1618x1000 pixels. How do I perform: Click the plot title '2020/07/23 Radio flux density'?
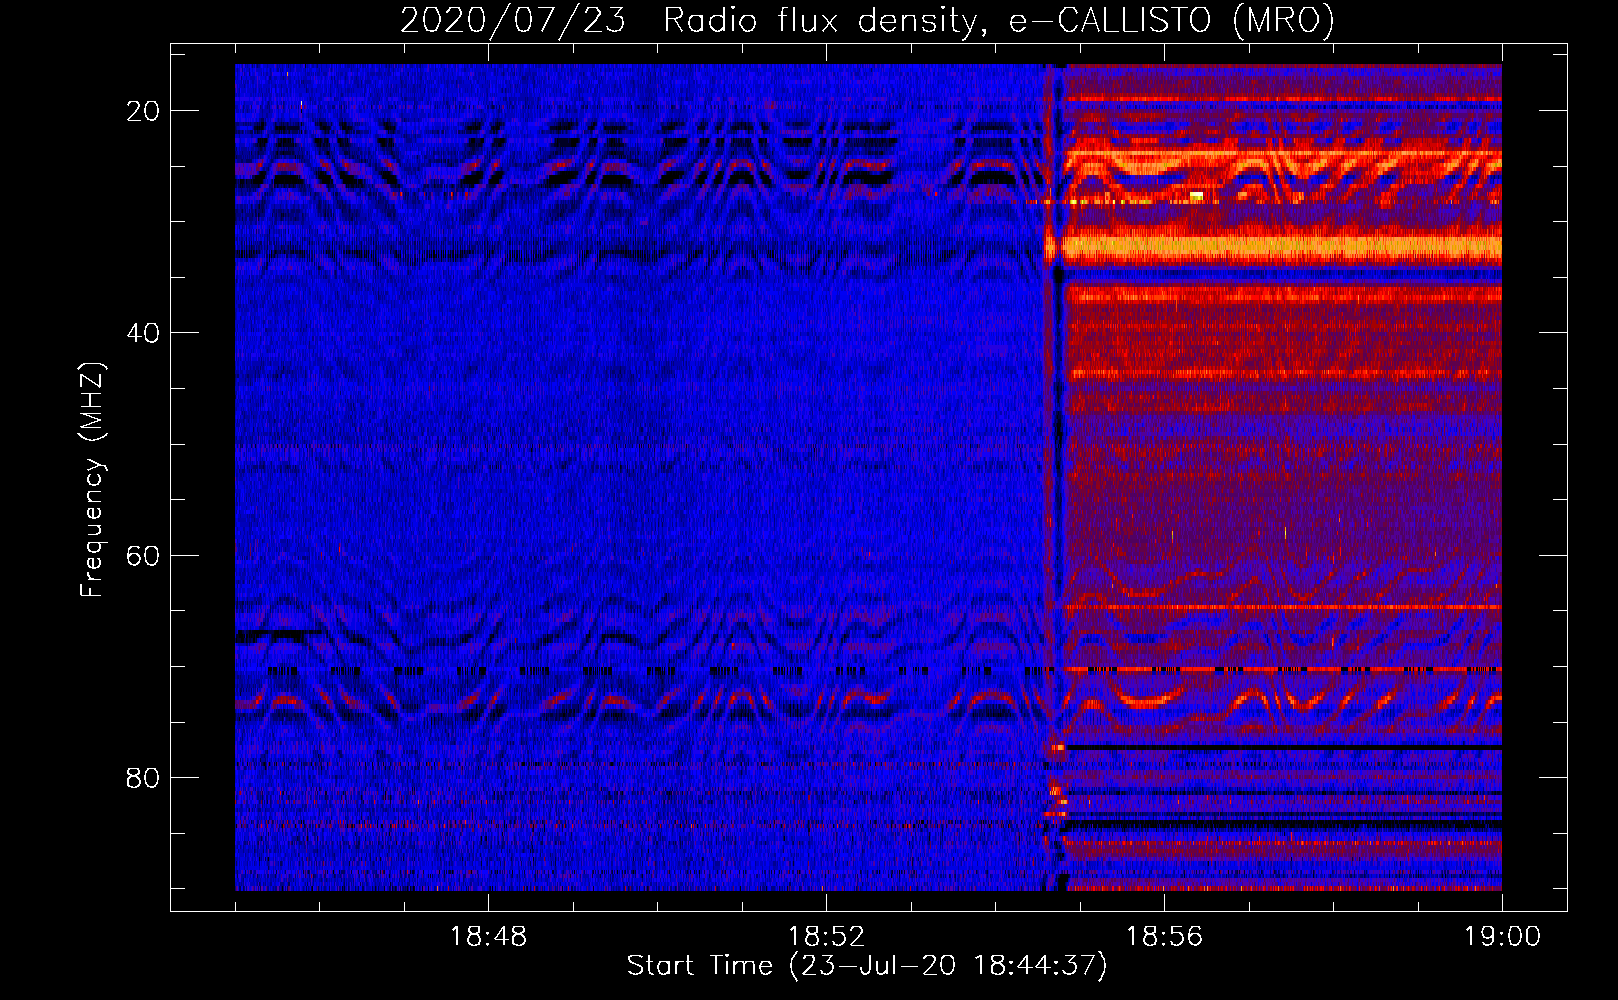(x=867, y=20)
